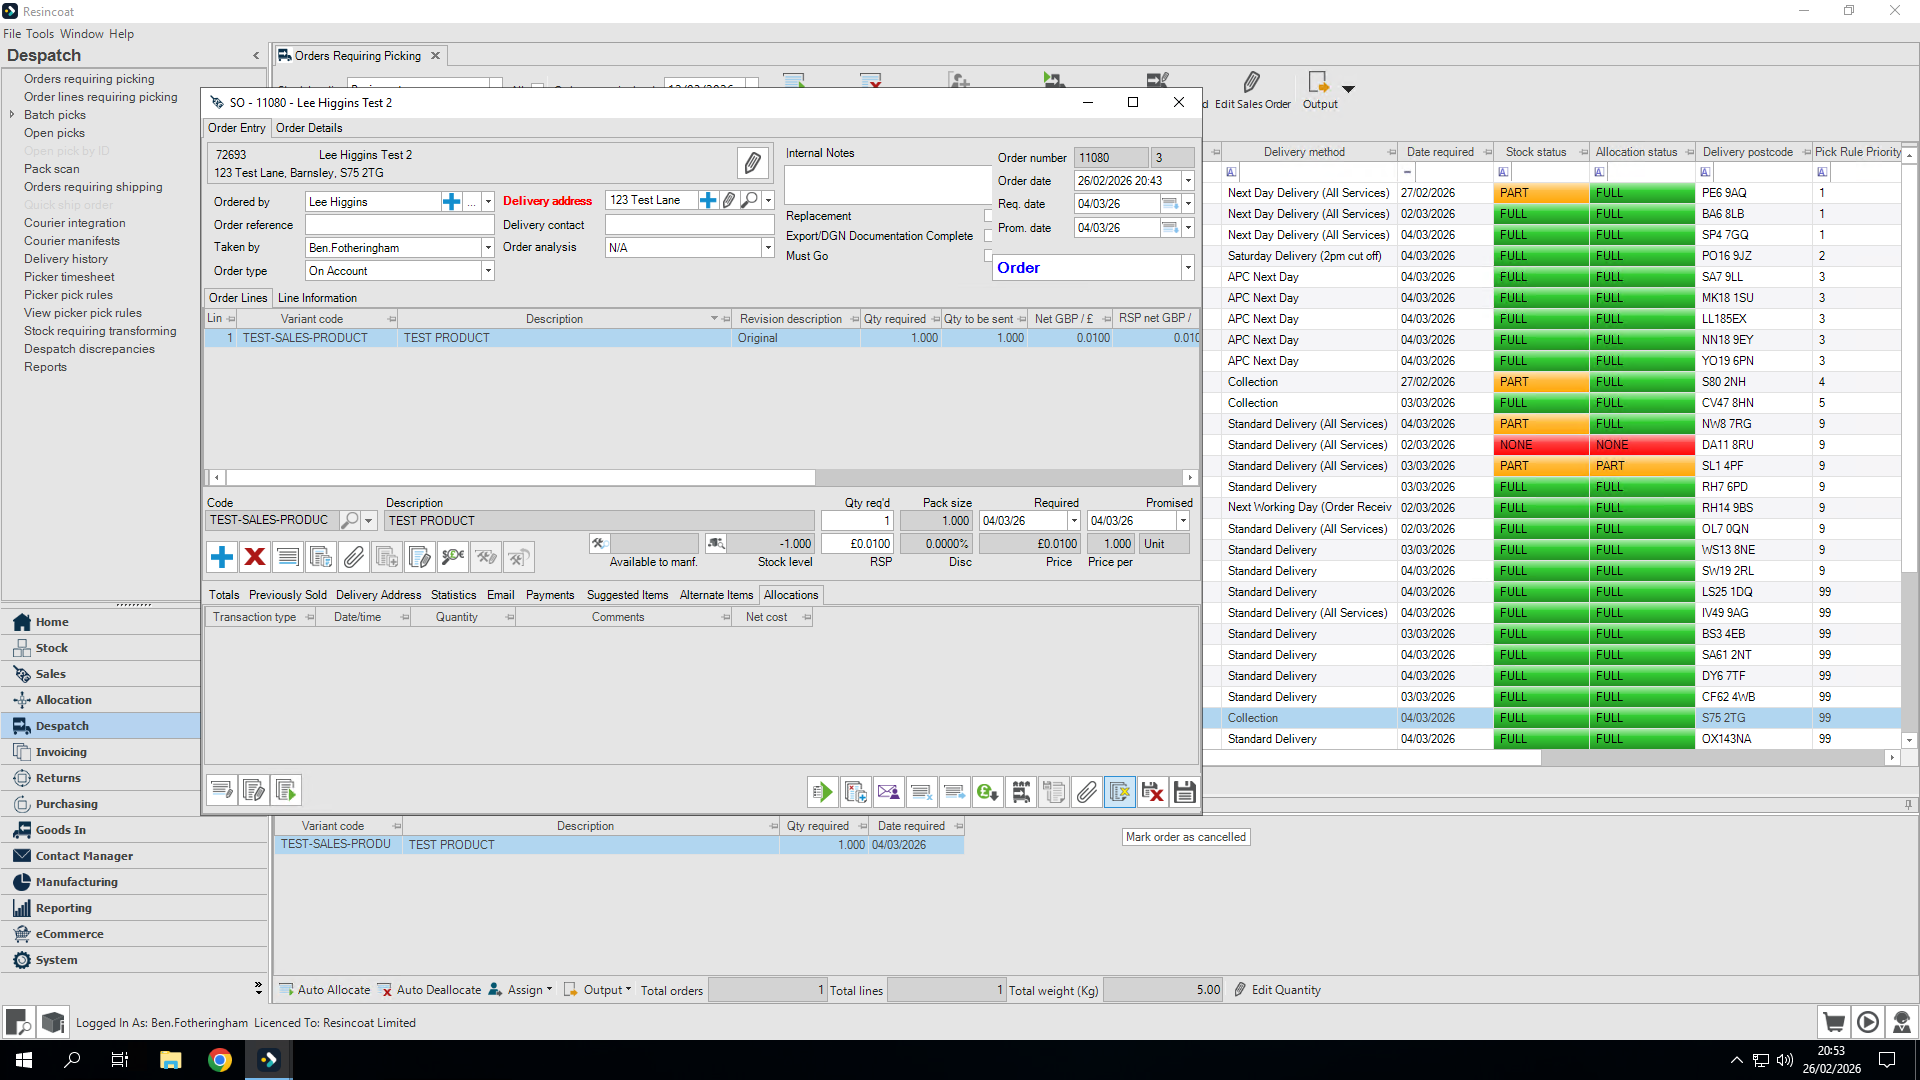Open the Order status dropdown
The image size is (1920, 1080).
pos(1188,268)
